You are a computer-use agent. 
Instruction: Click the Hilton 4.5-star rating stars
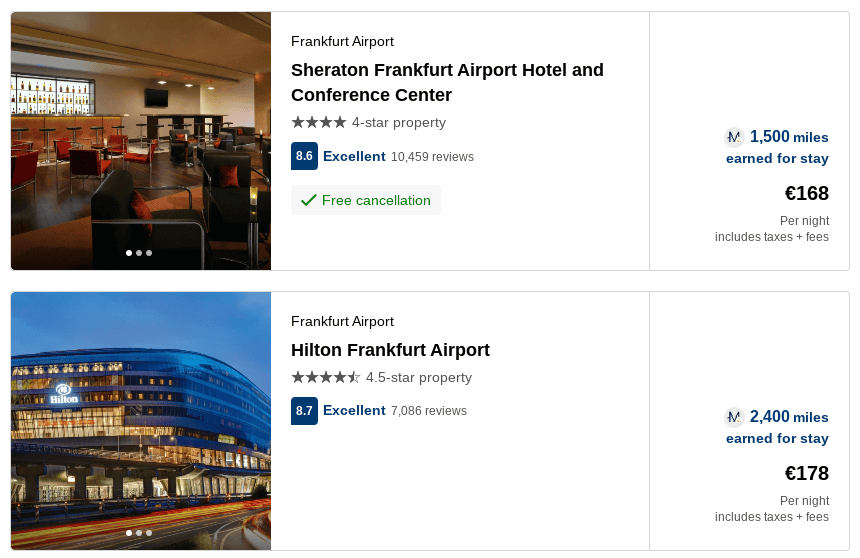pyautogui.click(x=325, y=377)
